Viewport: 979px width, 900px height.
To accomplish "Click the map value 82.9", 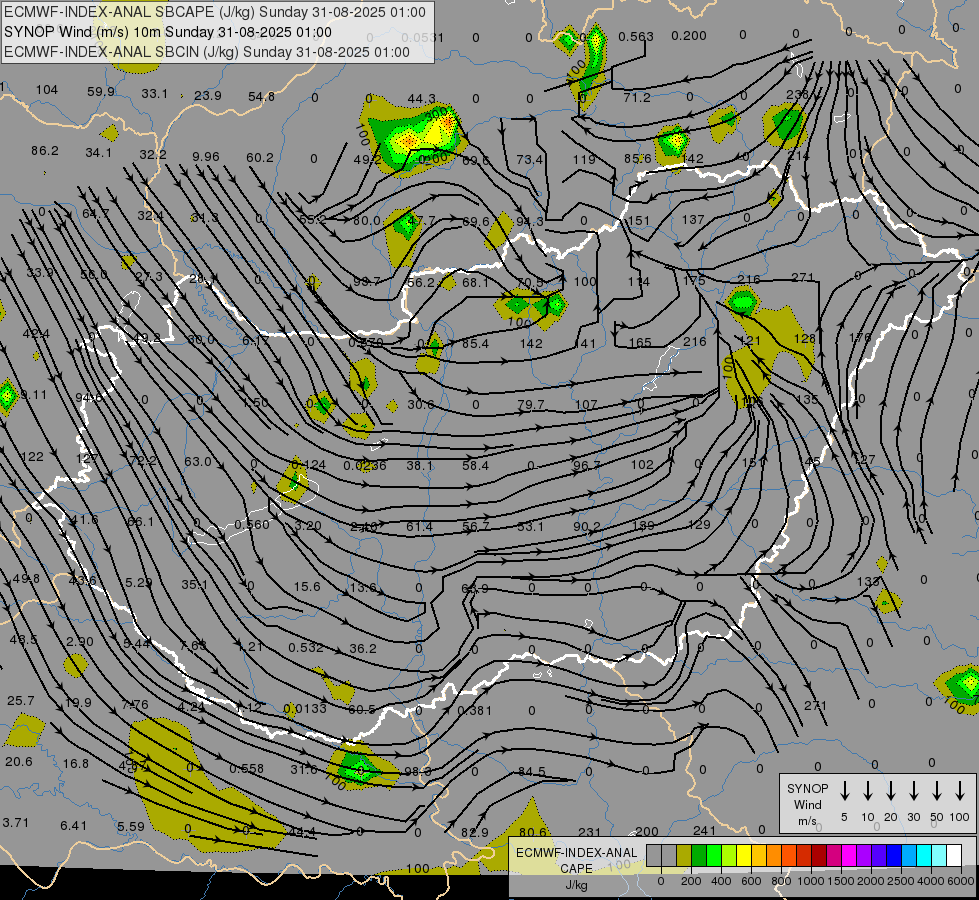I will tap(475, 833).
